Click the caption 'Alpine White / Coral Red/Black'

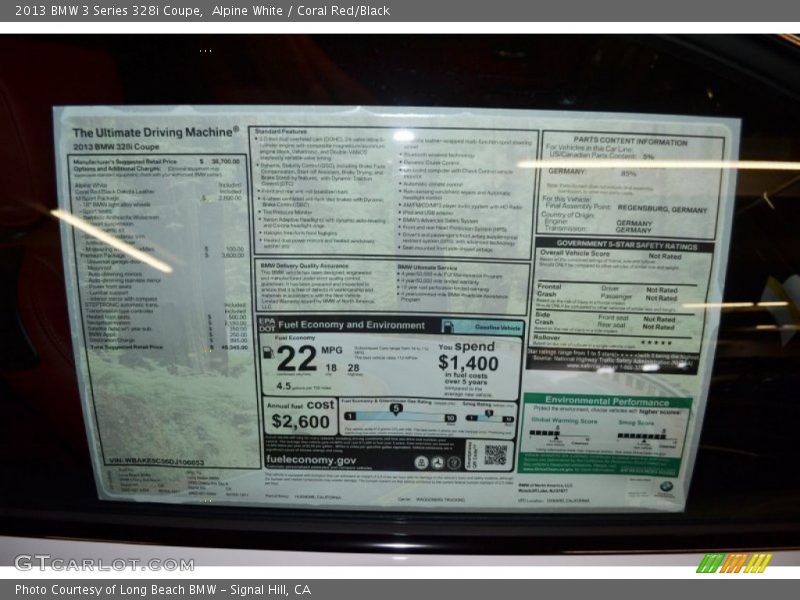coord(301,11)
